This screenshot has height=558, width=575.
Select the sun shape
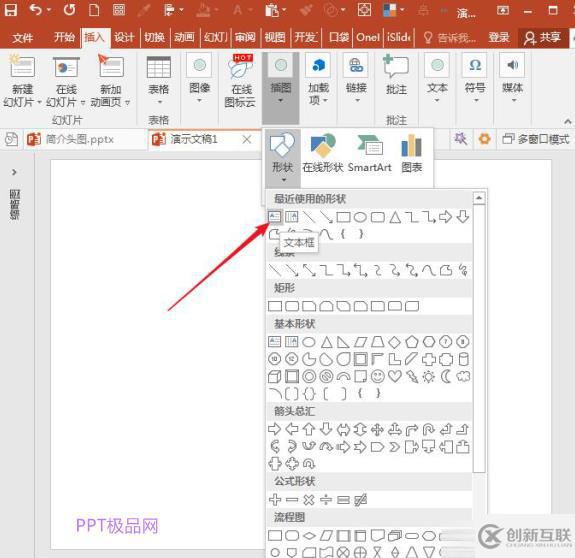pos(428,377)
